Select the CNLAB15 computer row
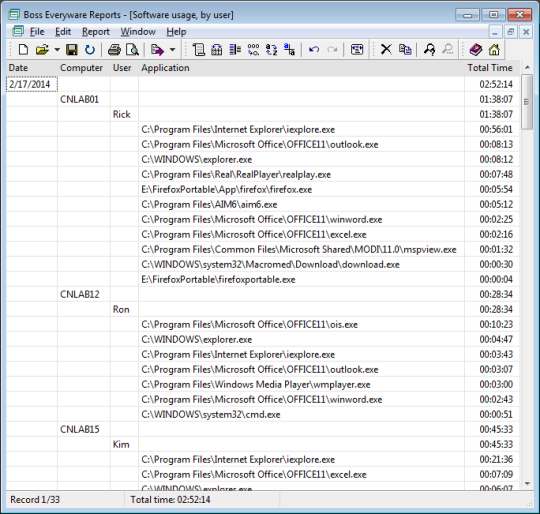This screenshot has height=514, width=540. pyautogui.click(x=263, y=429)
